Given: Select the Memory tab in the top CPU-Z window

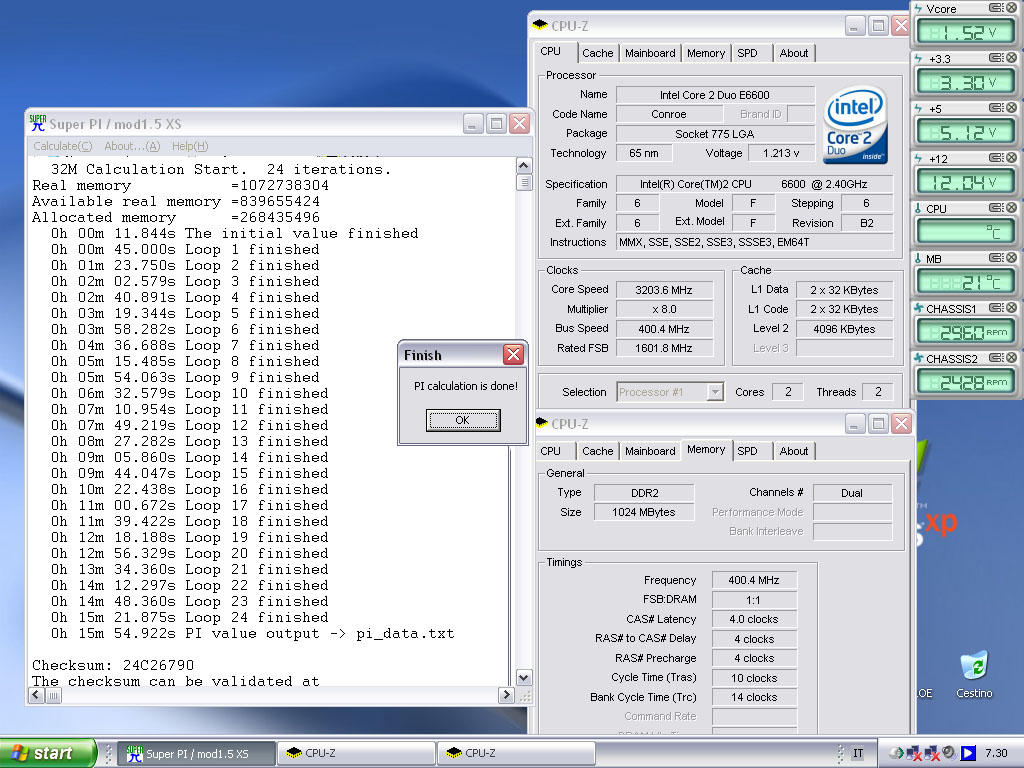Looking at the screenshot, I should pyautogui.click(x=706, y=53).
